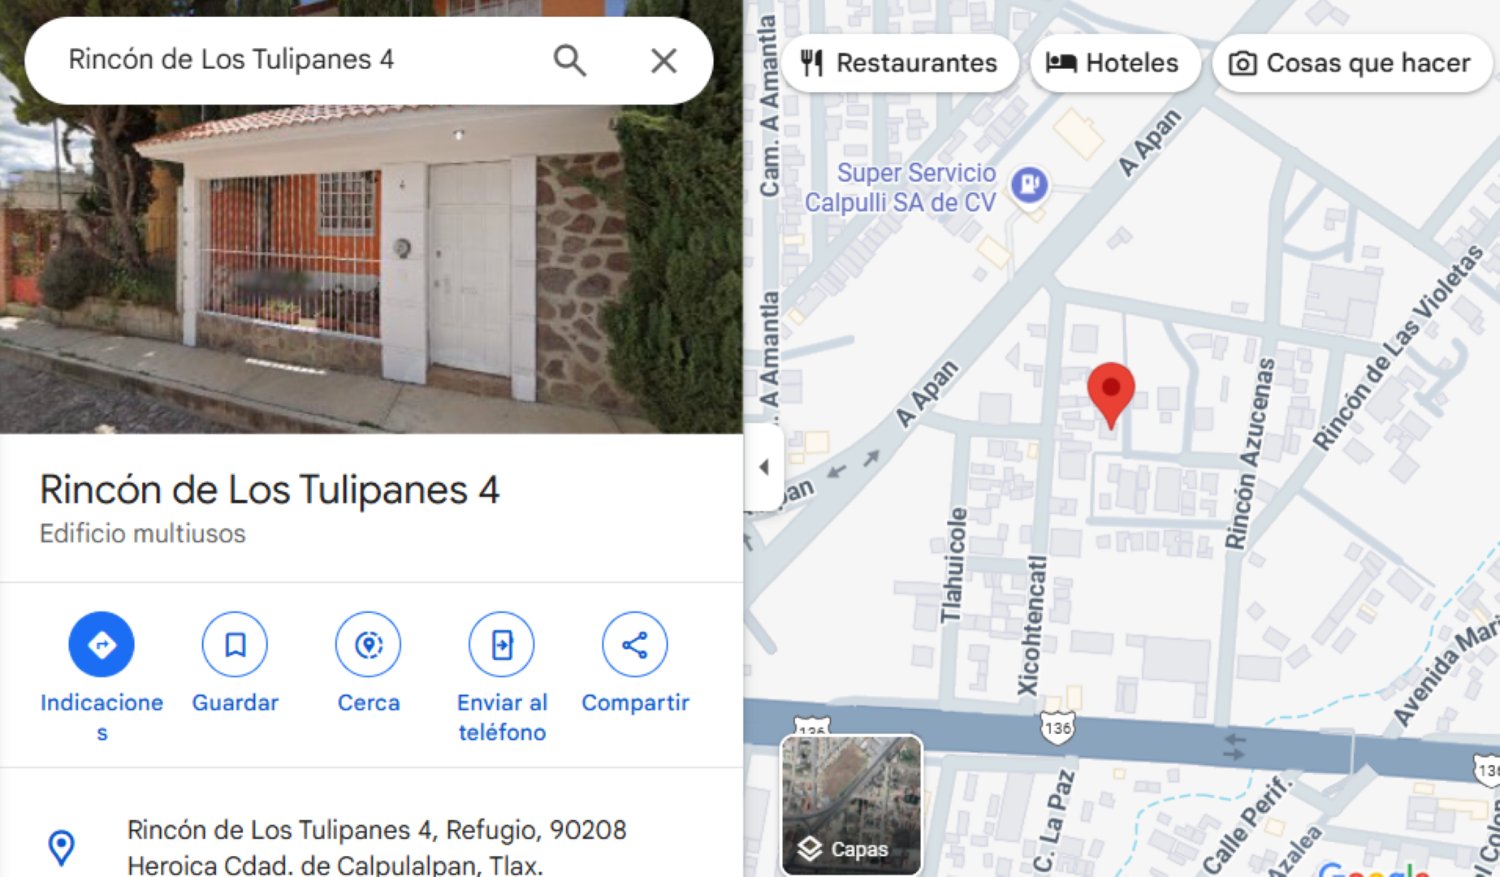1500x877 pixels.
Task: Click the Rincón de Los Tulipanes 4 heading
Action: coord(269,490)
